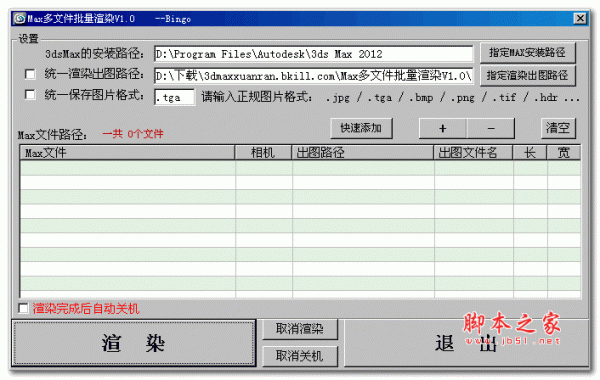Click 指定渲染出图路径 button

pos(527,75)
